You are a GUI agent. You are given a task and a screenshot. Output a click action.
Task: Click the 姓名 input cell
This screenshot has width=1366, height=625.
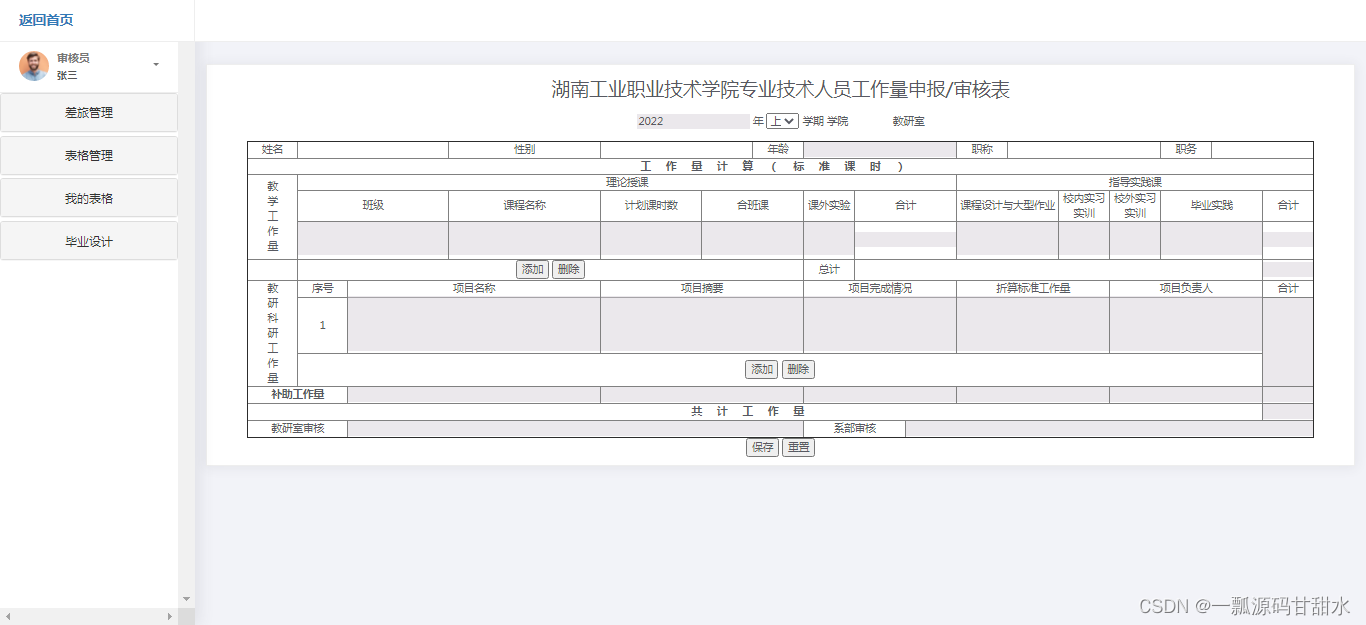coord(373,150)
